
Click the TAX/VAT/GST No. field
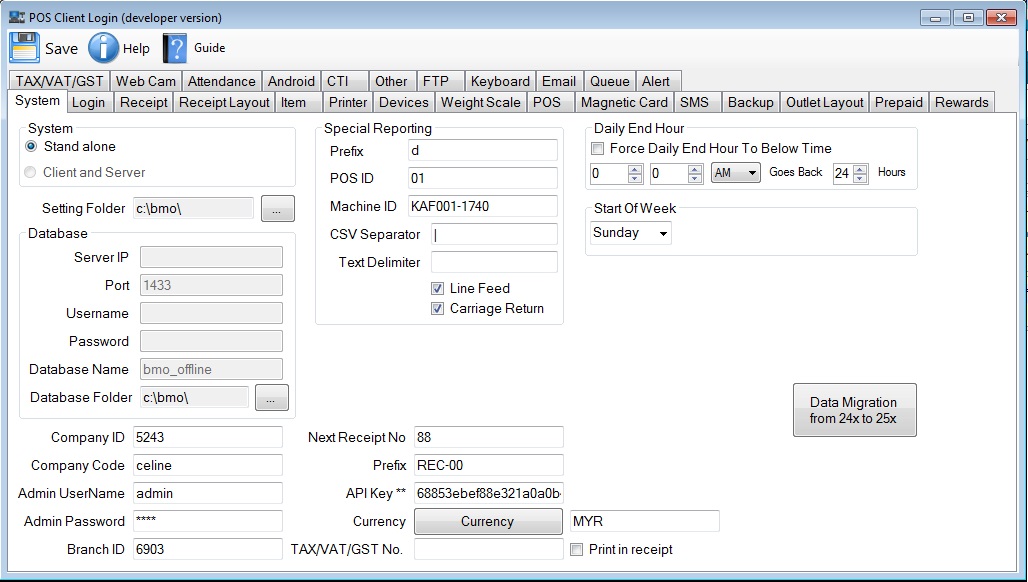tap(488, 549)
